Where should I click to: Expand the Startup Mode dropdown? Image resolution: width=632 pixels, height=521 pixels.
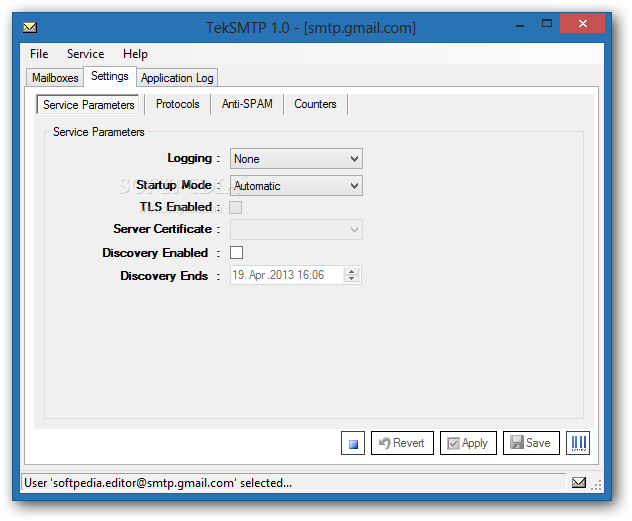[296, 186]
